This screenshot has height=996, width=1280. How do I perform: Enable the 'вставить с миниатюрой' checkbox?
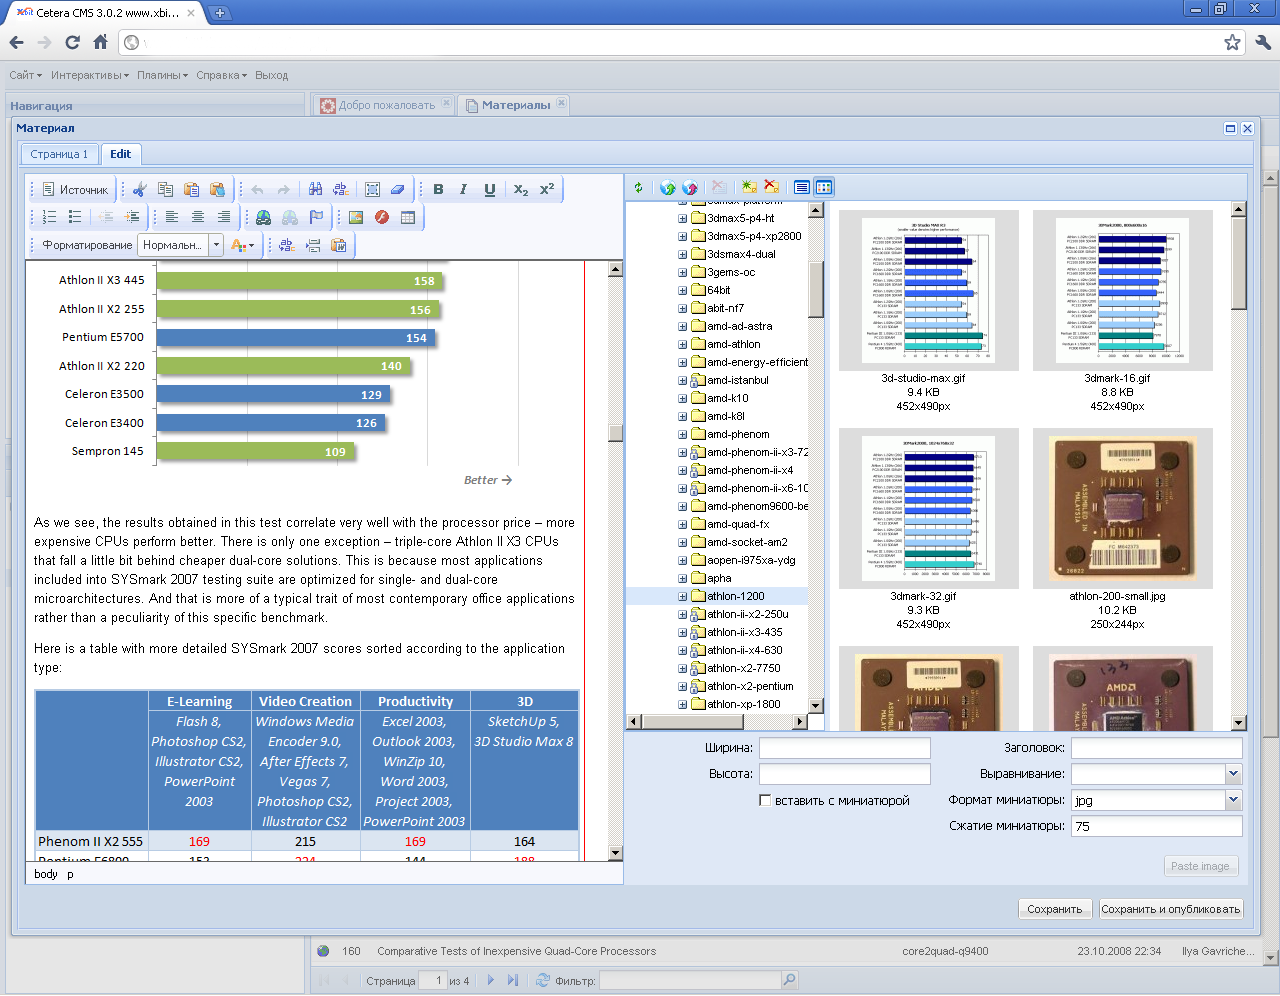765,800
